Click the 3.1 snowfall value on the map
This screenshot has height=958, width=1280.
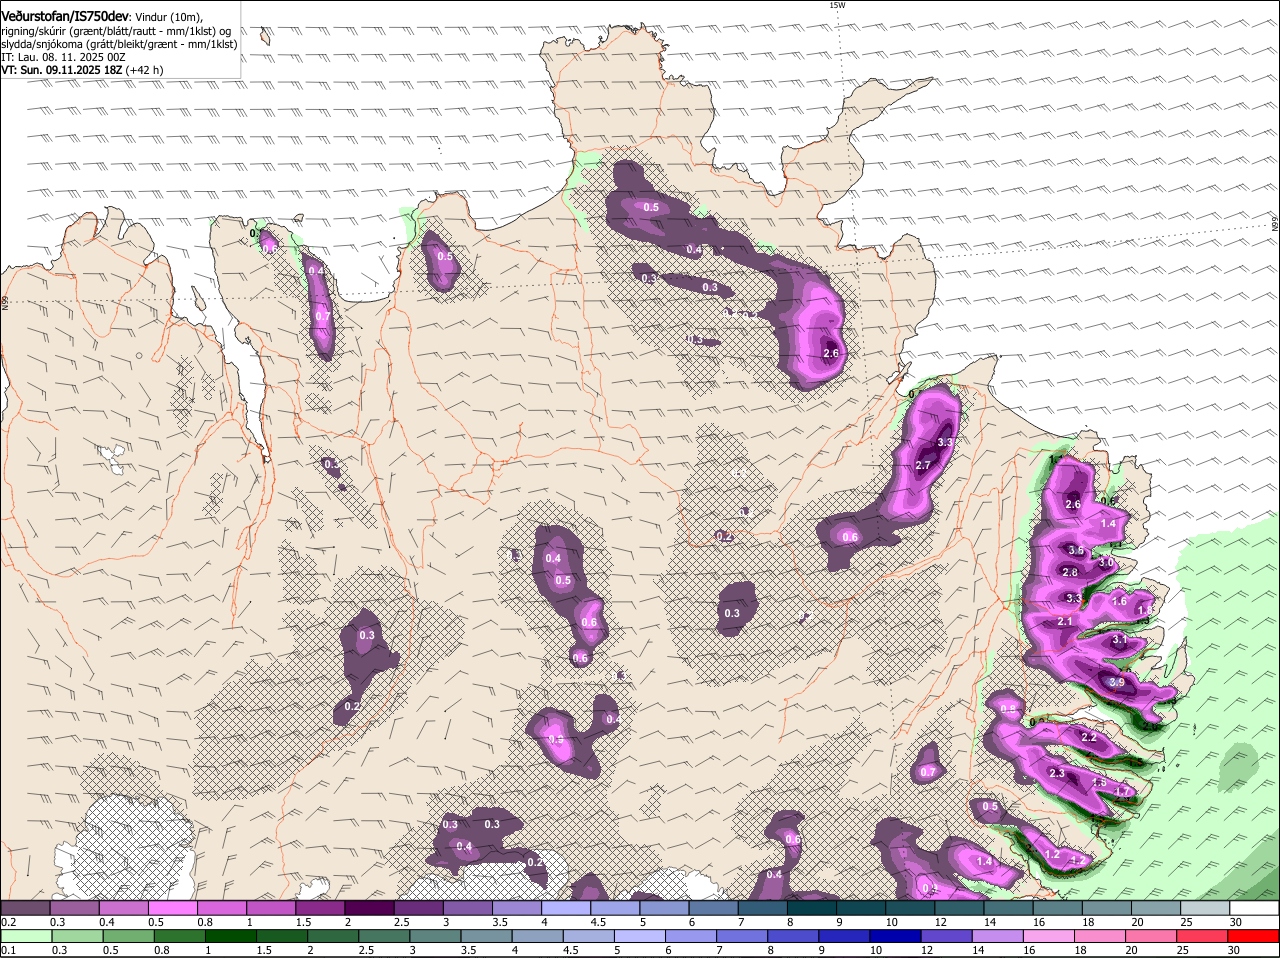(x=1120, y=640)
